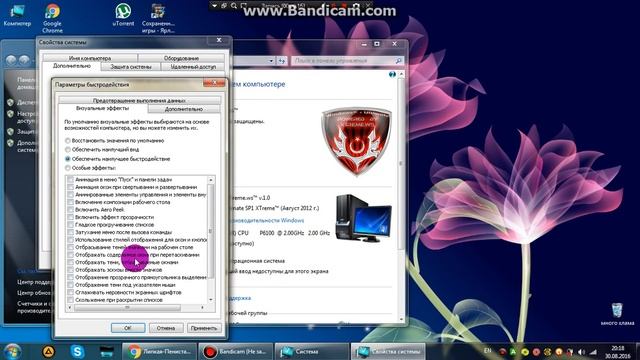This screenshot has height=360, width=640.
Task: Open the Google Chrome desktop shortcut
Action: tap(52, 18)
